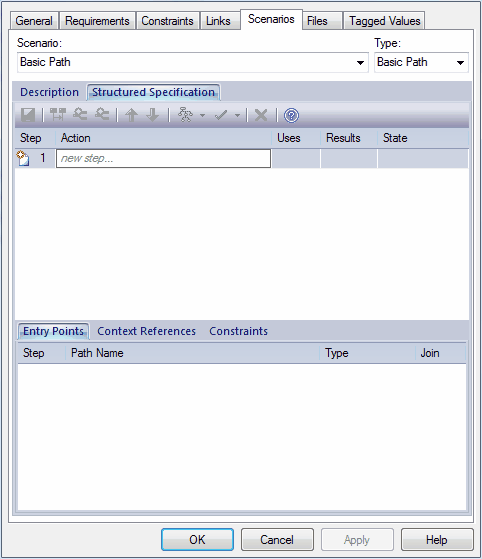Open the Tagged Values tab
This screenshot has height=559, width=482.
tap(384, 21)
